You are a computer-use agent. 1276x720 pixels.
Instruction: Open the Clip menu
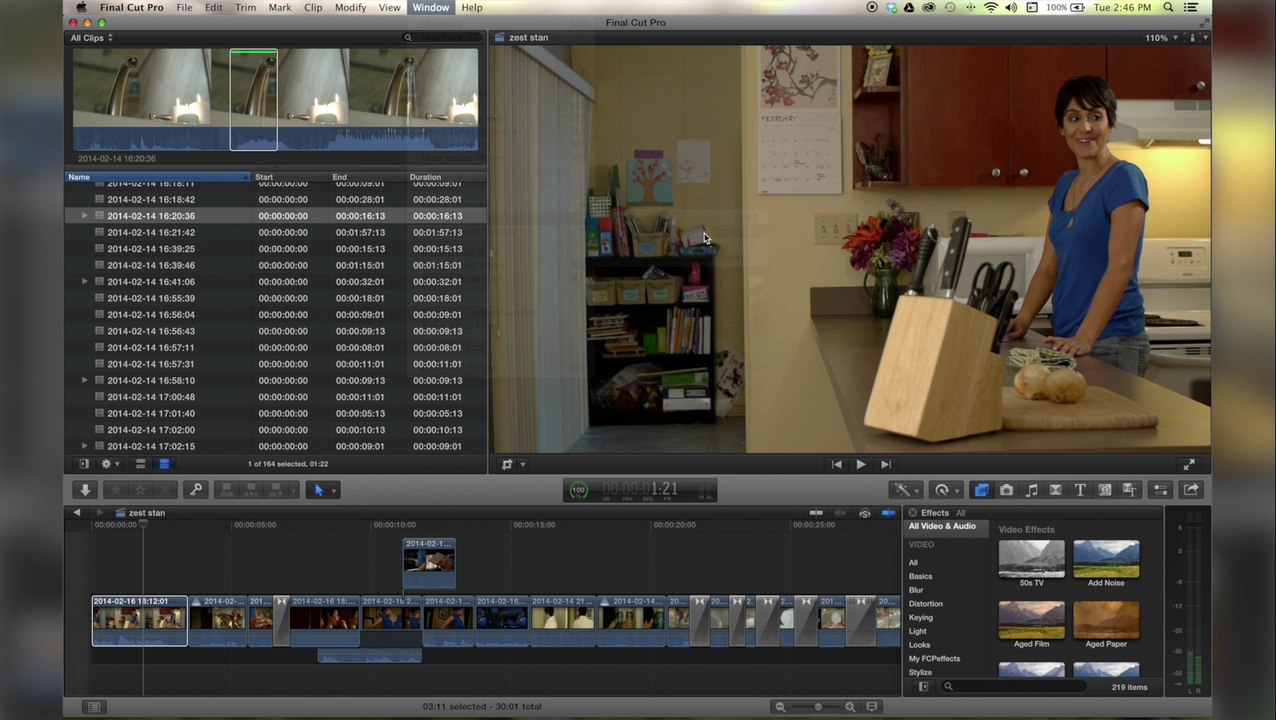coord(313,7)
